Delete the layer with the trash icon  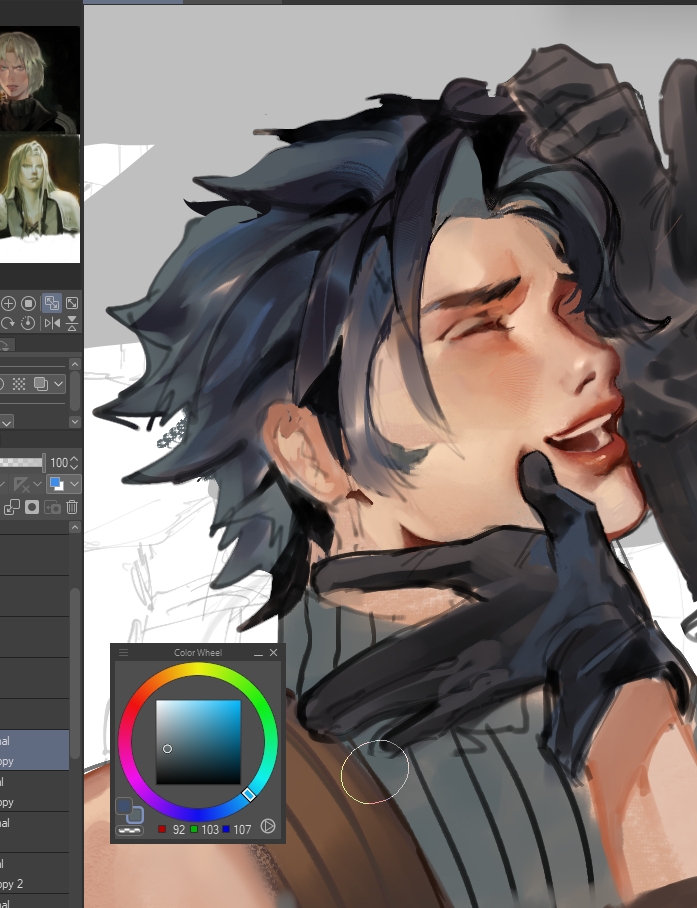pyautogui.click(x=72, y=507)
